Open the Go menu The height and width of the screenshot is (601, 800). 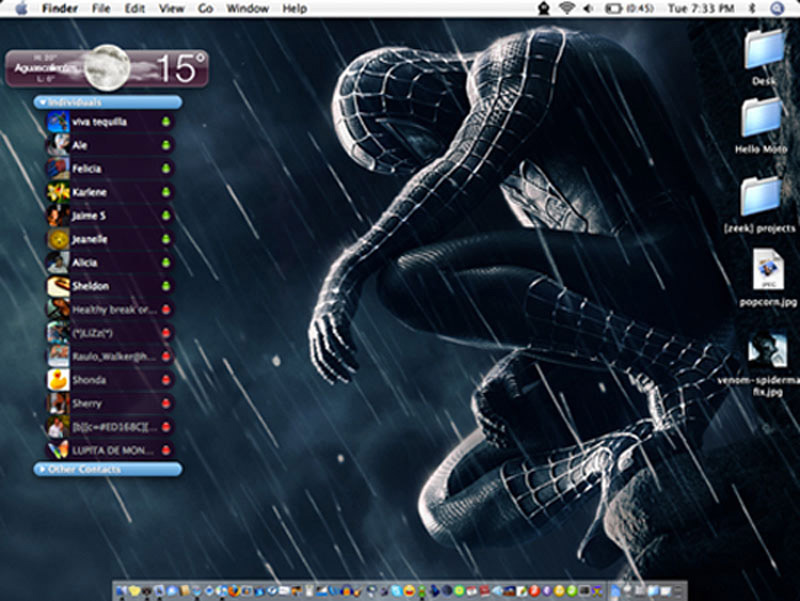point(205,9)
